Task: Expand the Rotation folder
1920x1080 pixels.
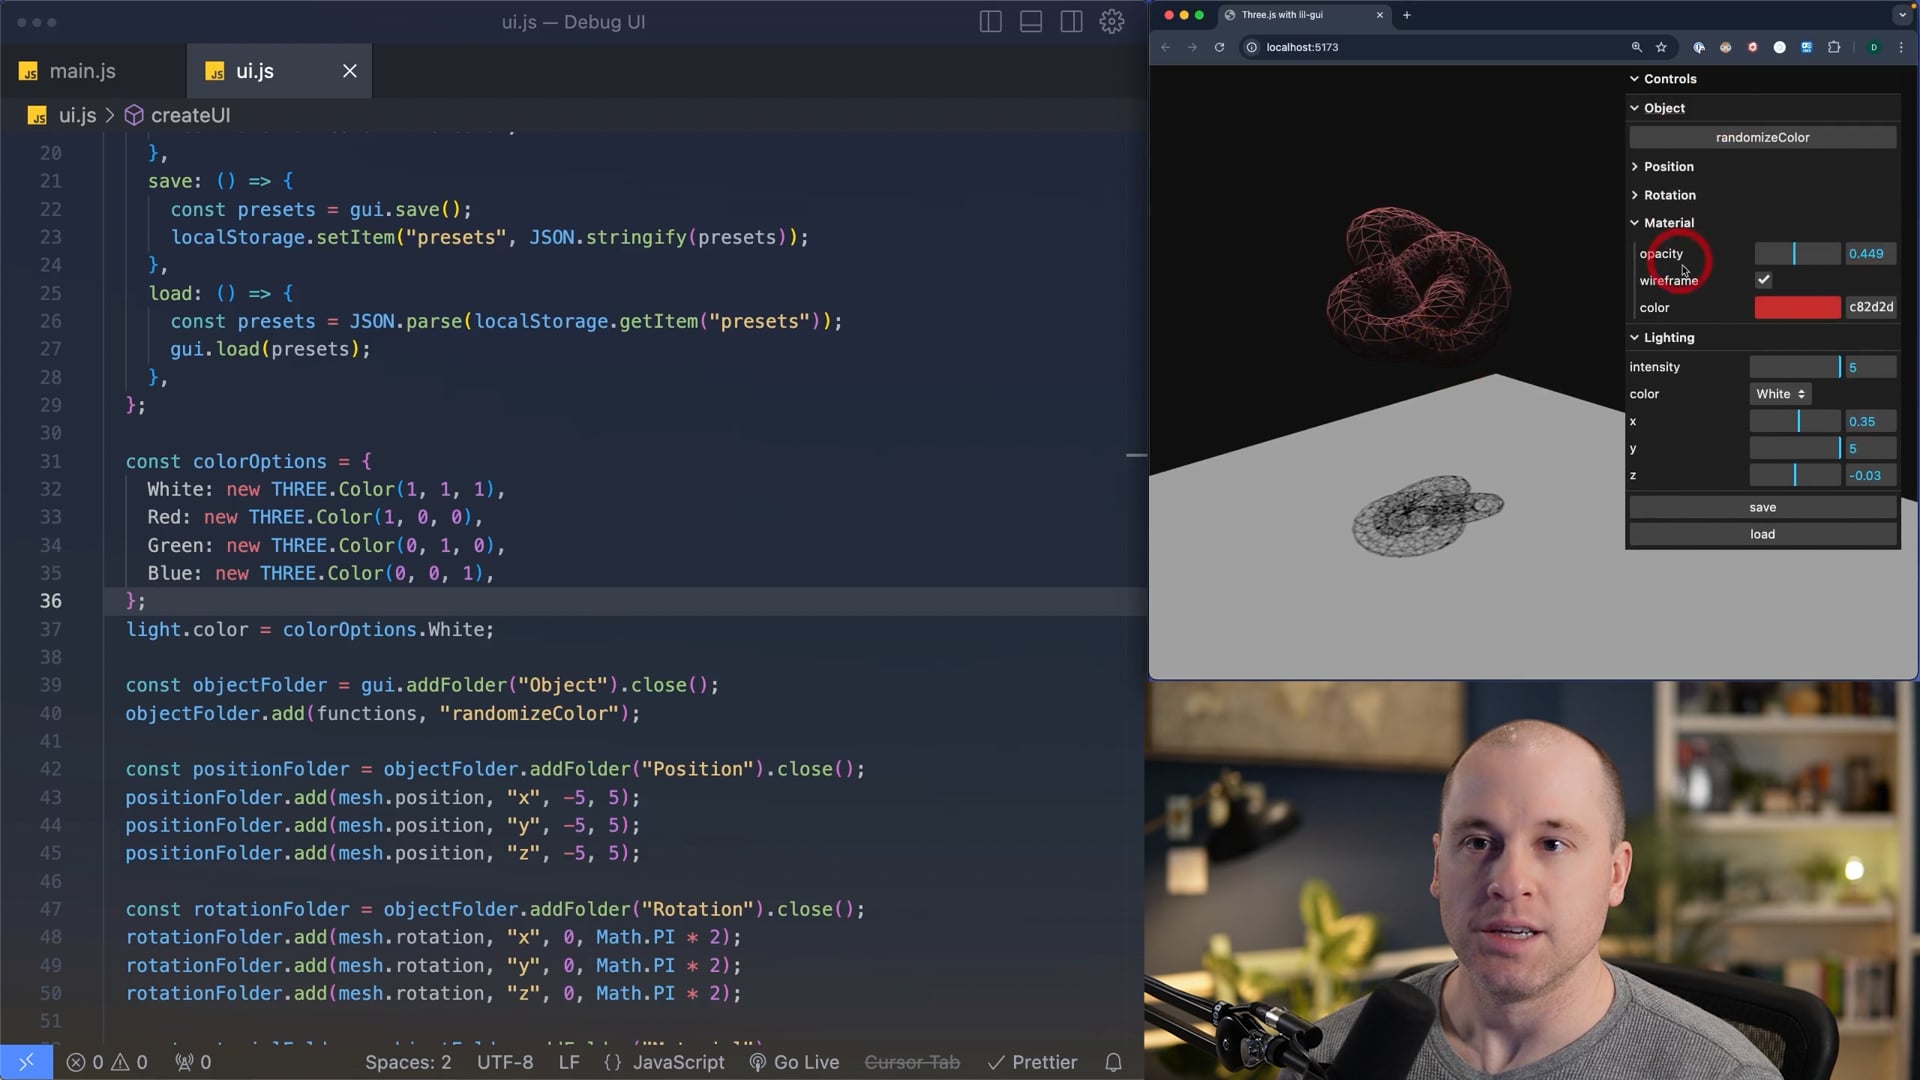Action: click(1763, 195)
